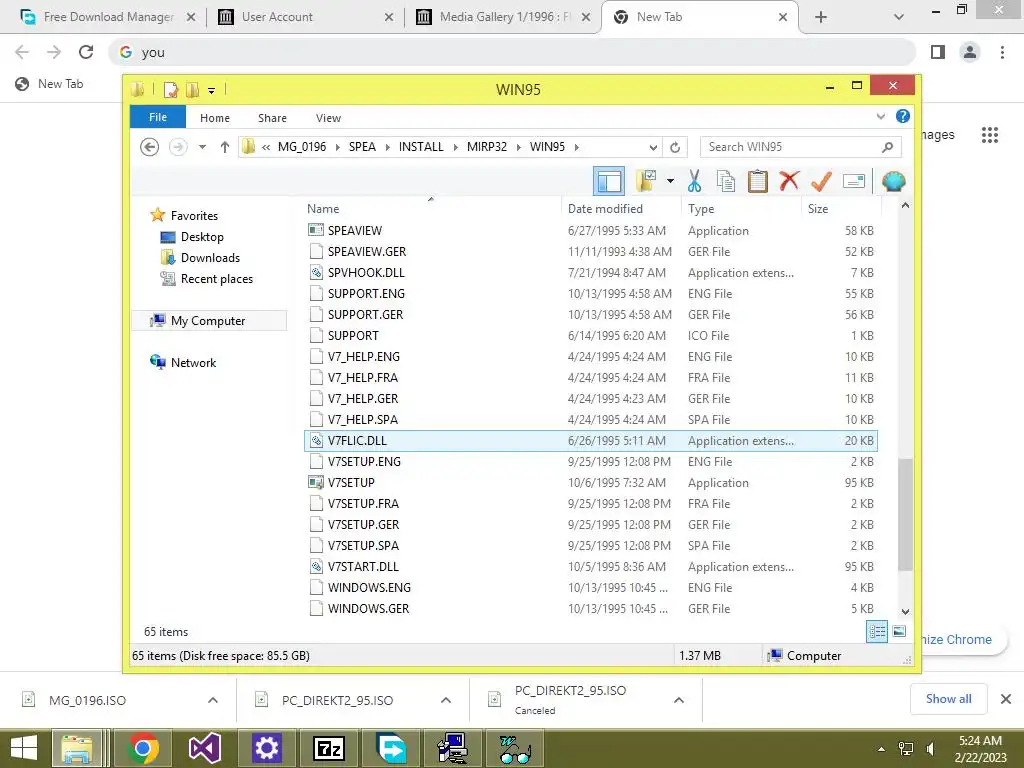
Task: Open Visual Studio from the taskbar
Action: pos(204,748)
